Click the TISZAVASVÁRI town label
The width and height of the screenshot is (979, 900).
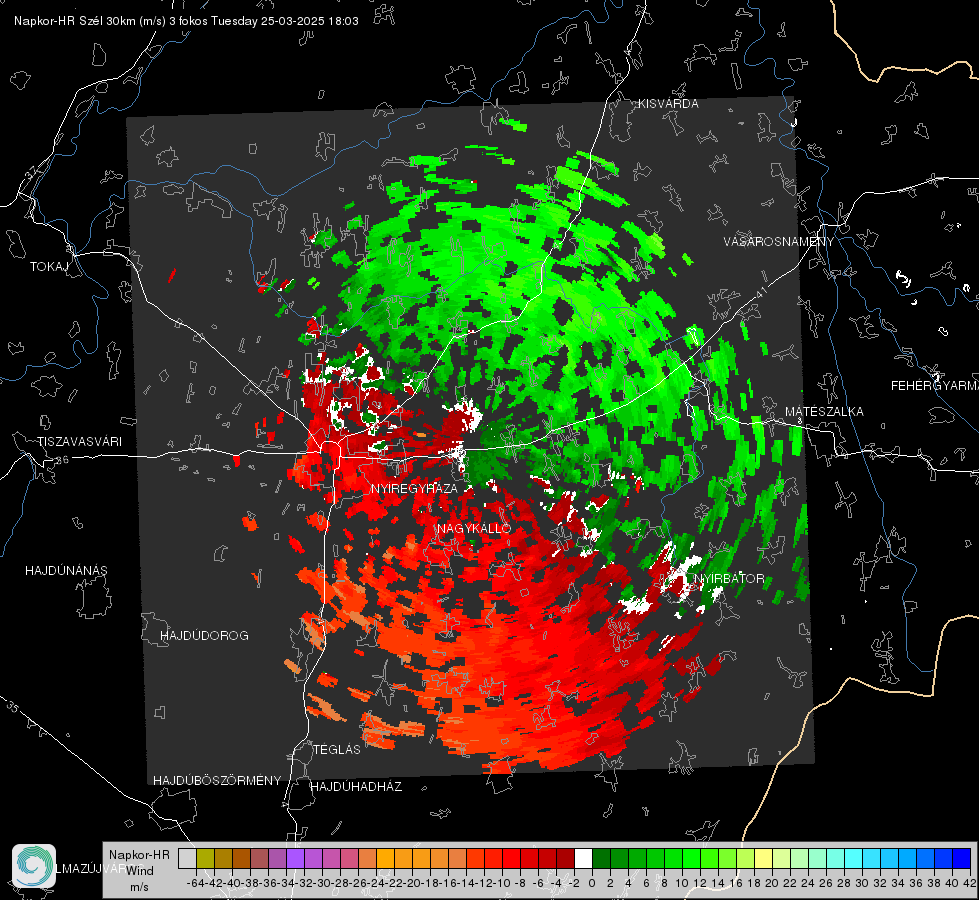click(x=79, y=442)
